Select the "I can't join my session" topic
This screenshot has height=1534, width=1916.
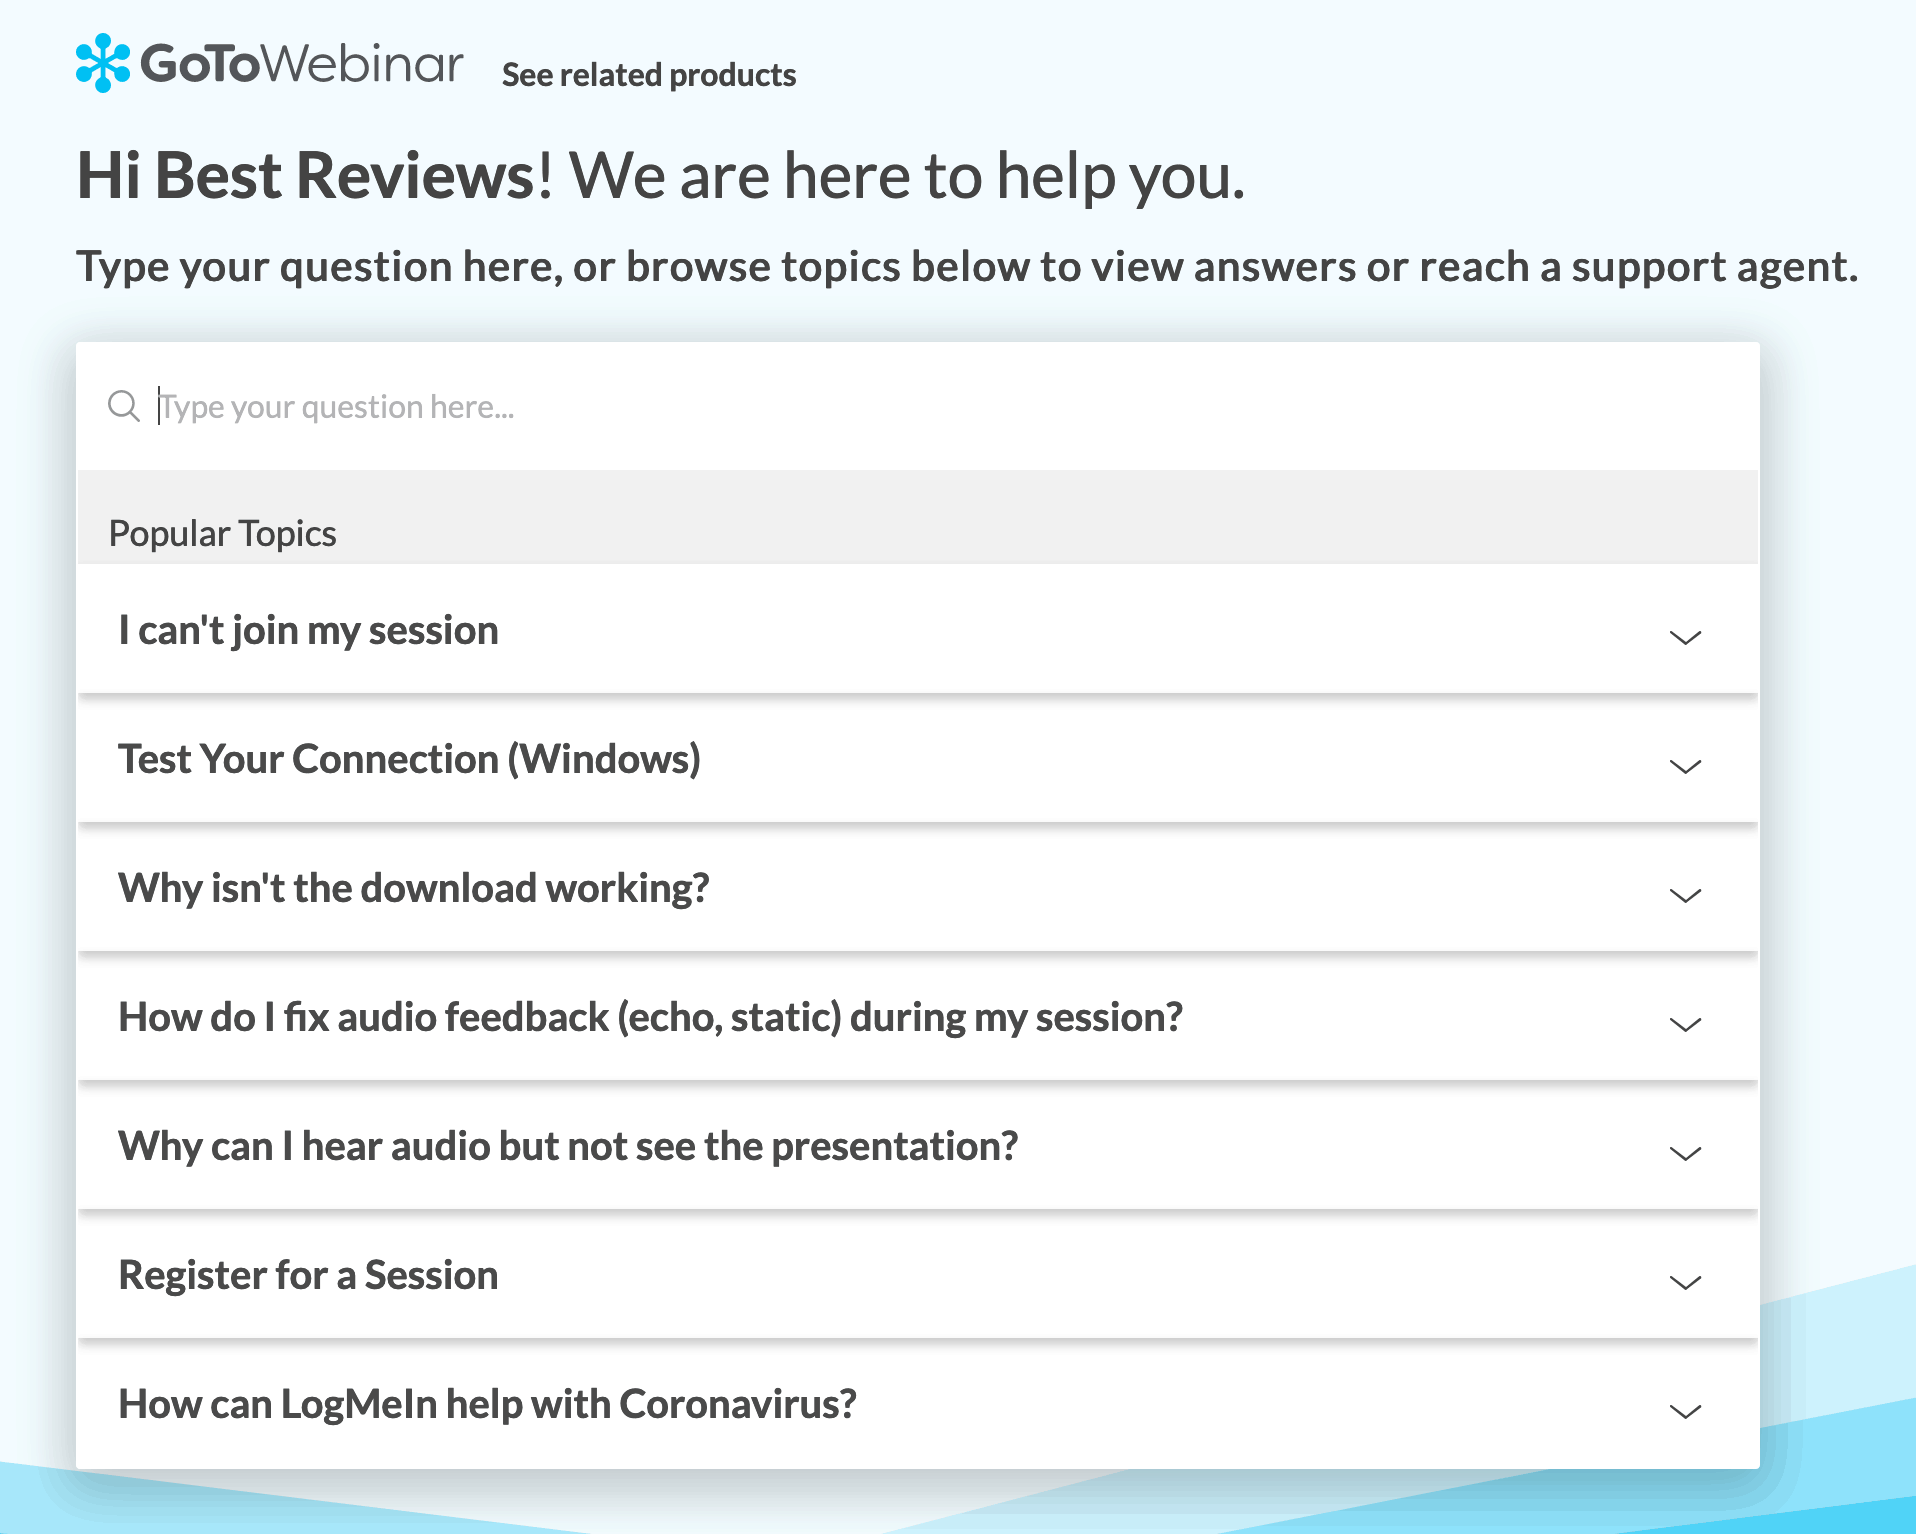pos(308,630)
